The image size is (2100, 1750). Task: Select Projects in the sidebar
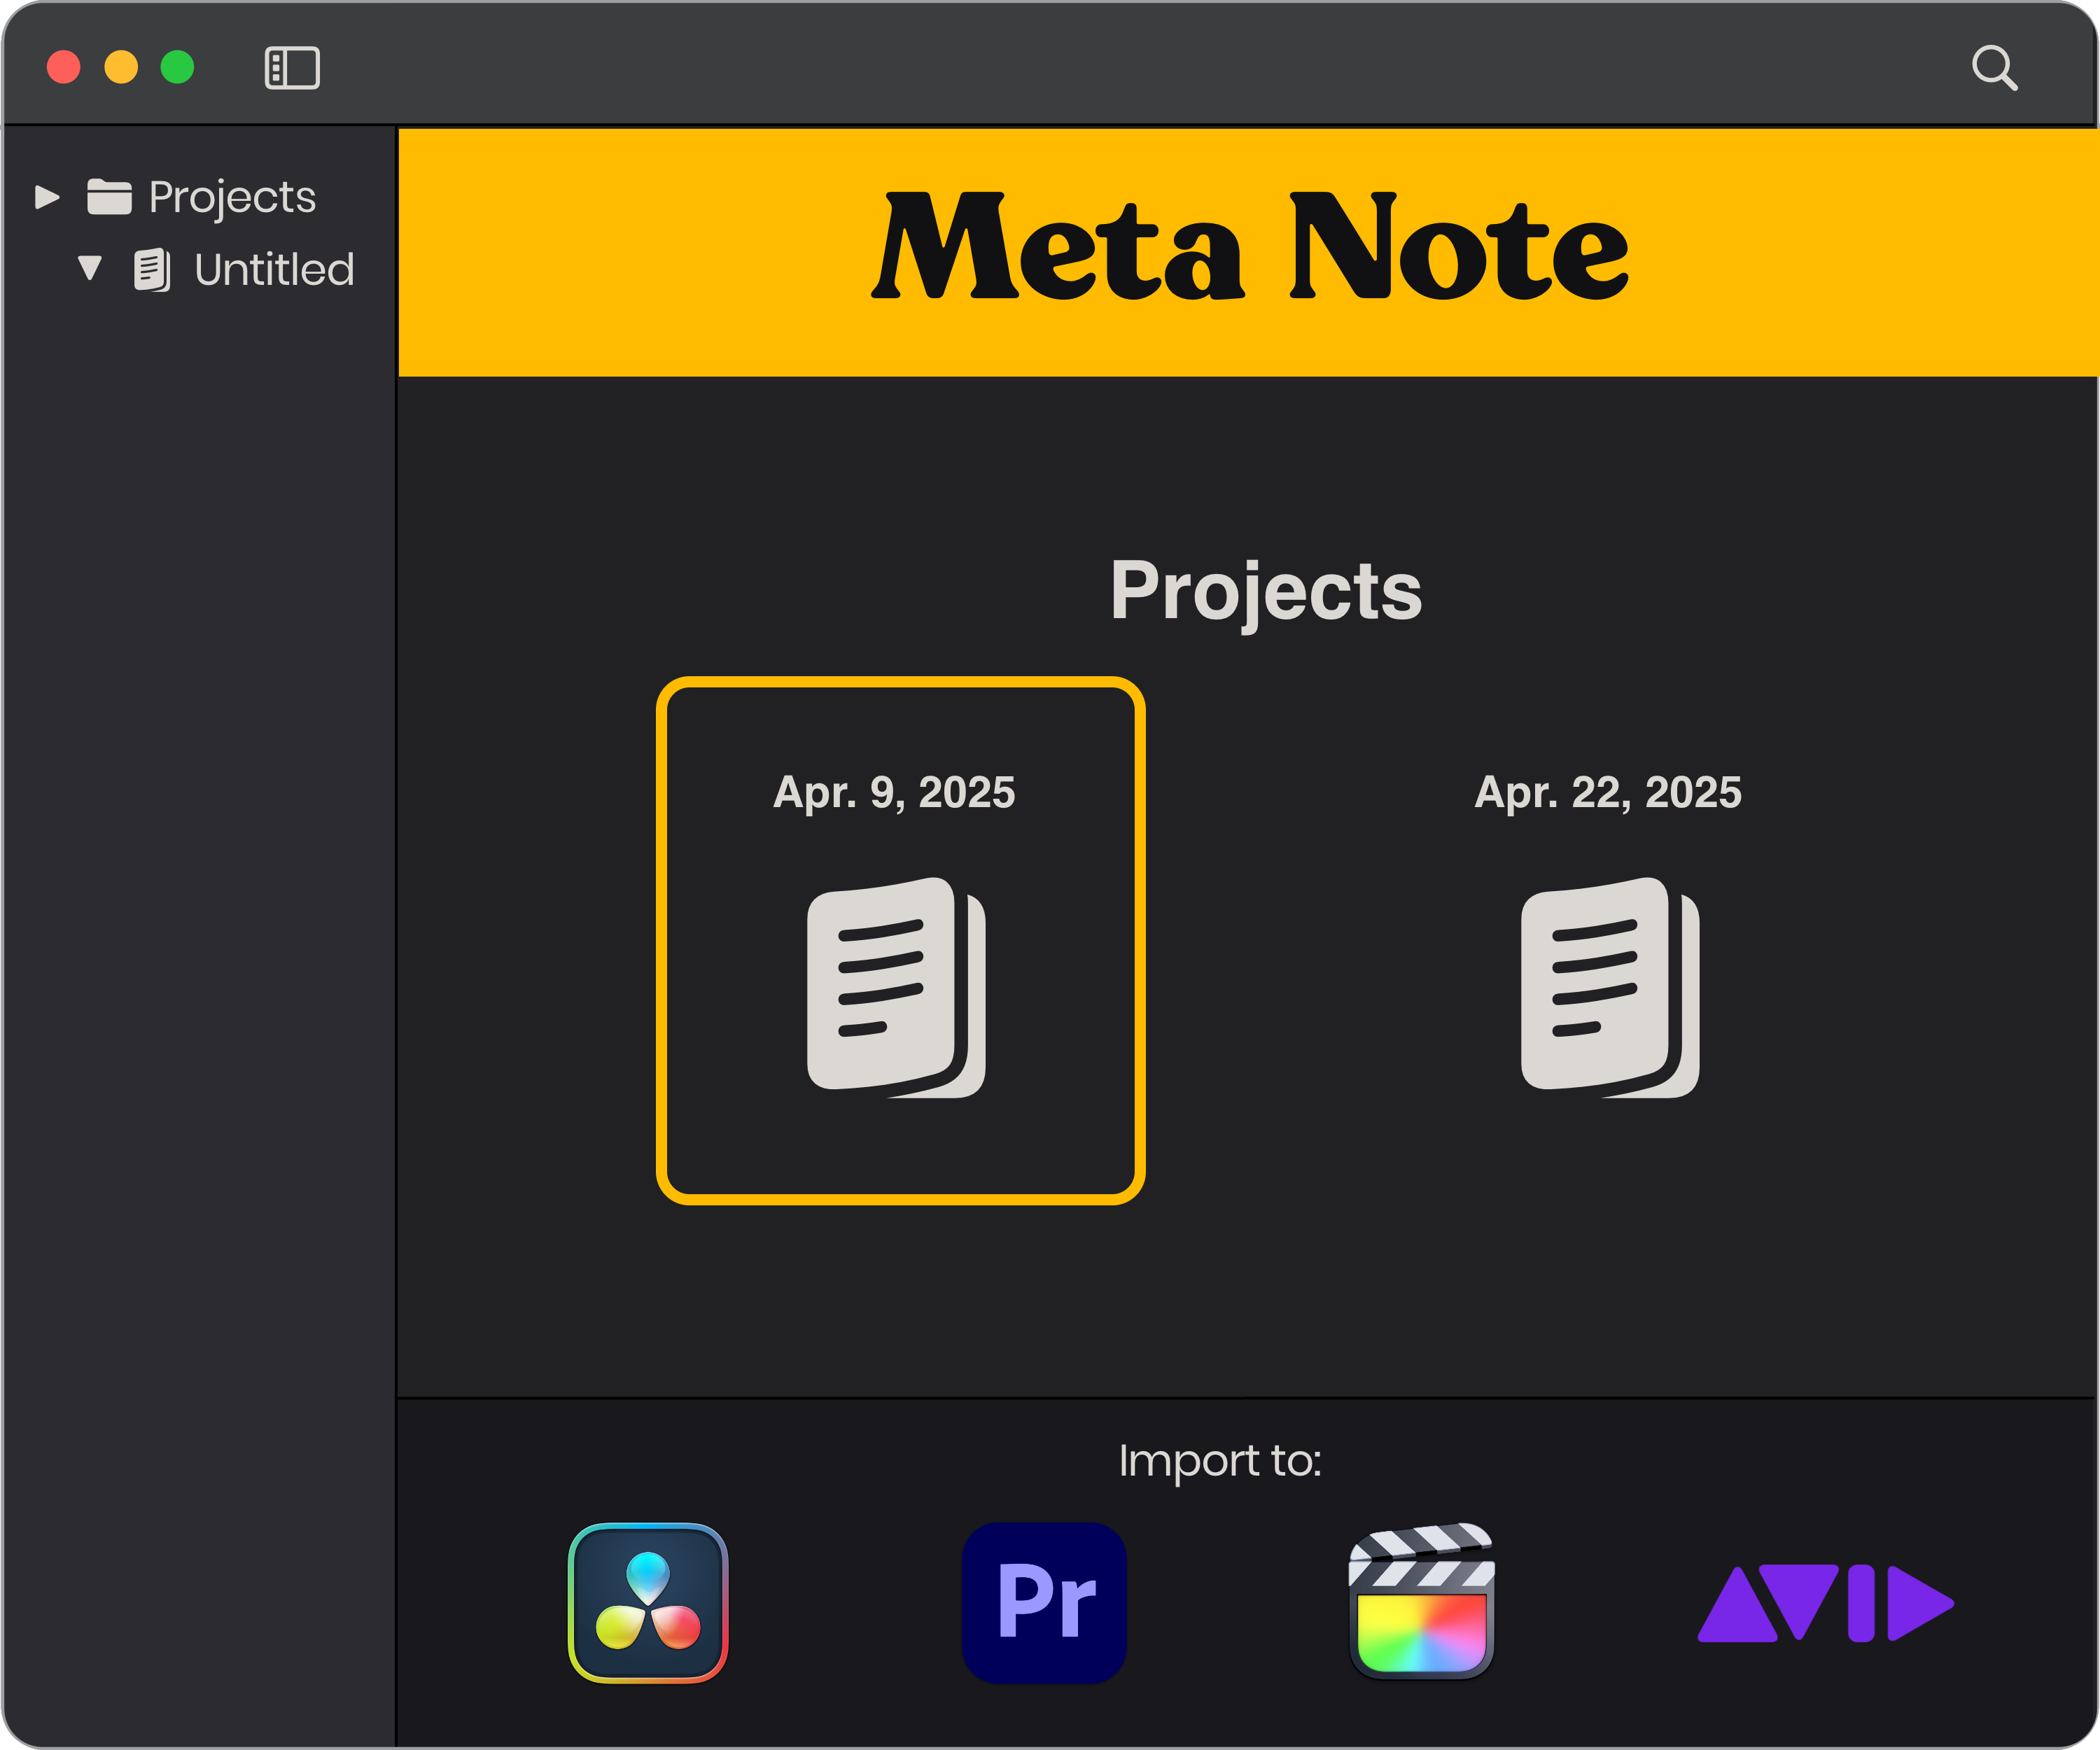coord(232,197)
